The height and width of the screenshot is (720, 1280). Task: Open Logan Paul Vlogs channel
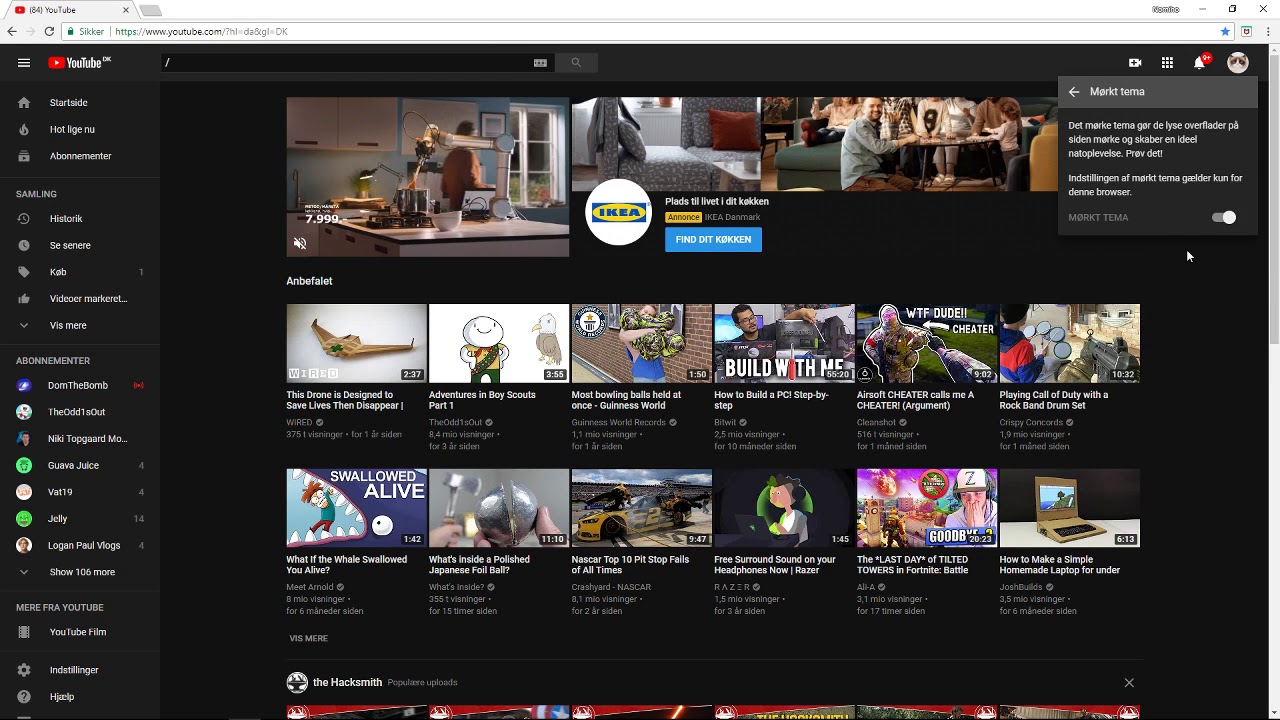coord(80,545)
